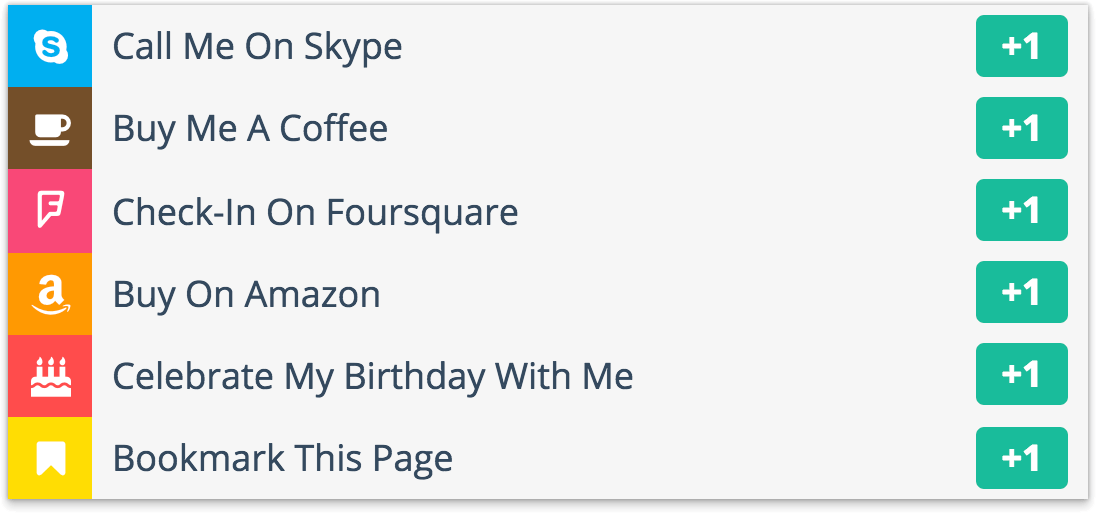The image size is (1096, 513).
Task: Add +1 to Bookmark This Page
Action: [x=1021, y=458]
